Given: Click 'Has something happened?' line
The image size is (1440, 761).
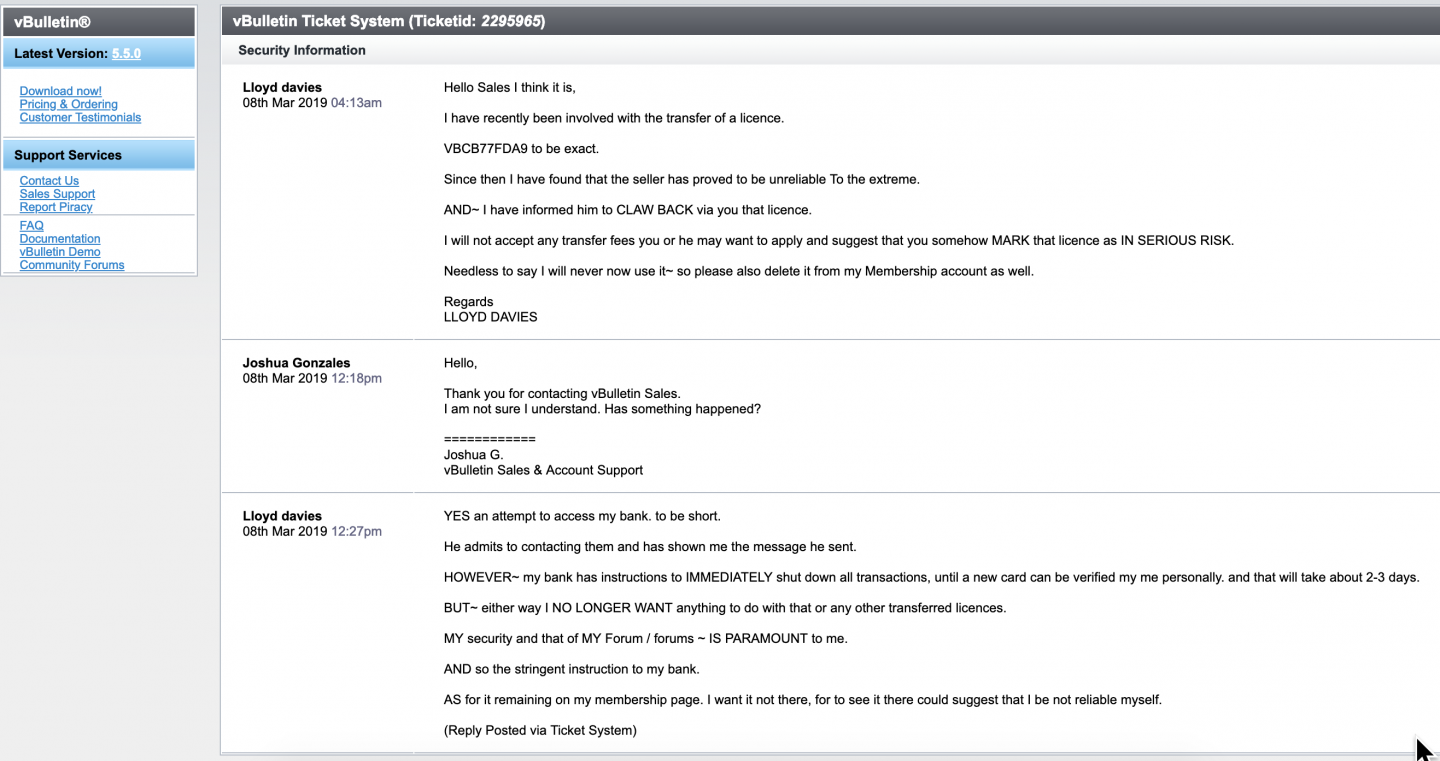Looking at the screenshot, I should (682, 410).
